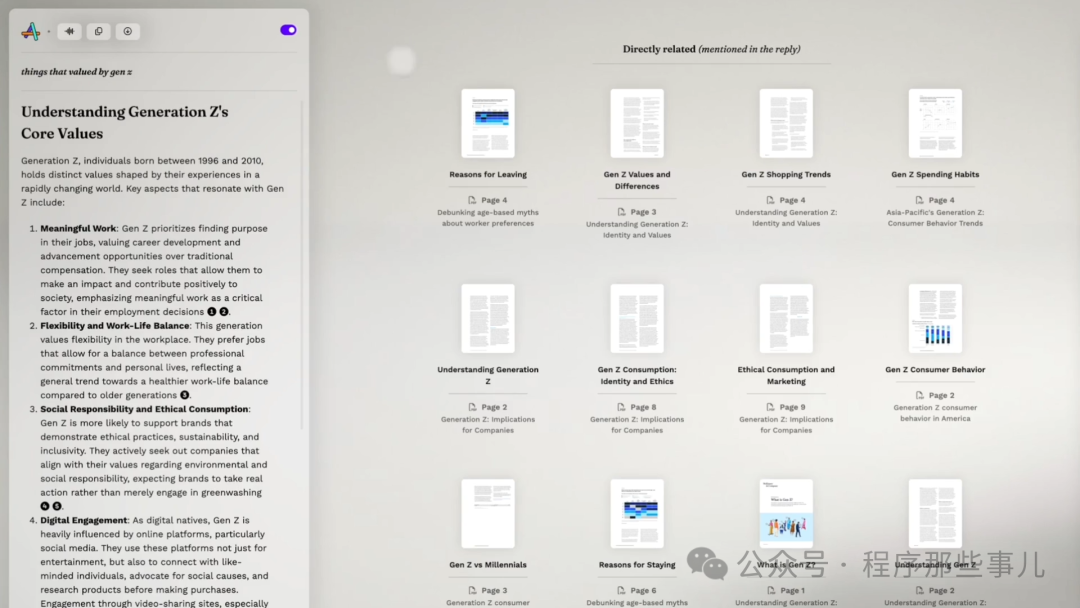Click the 'Understanding Generation Z' card title
The height and width of the screenshot is (608, 1080).
488,375
